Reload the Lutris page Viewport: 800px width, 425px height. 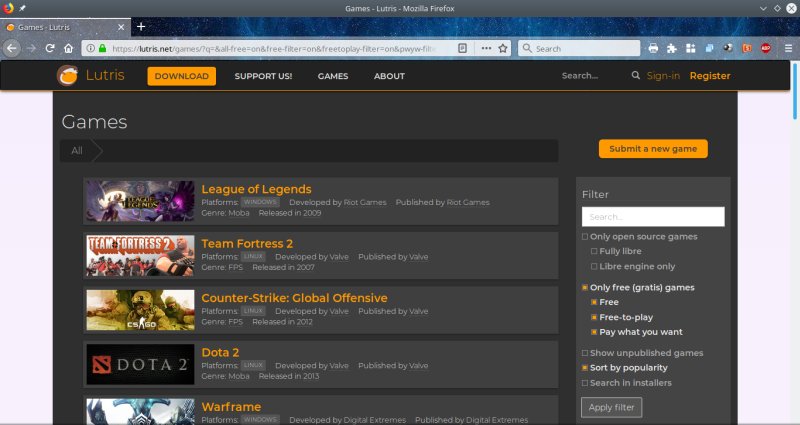[49, 48]
